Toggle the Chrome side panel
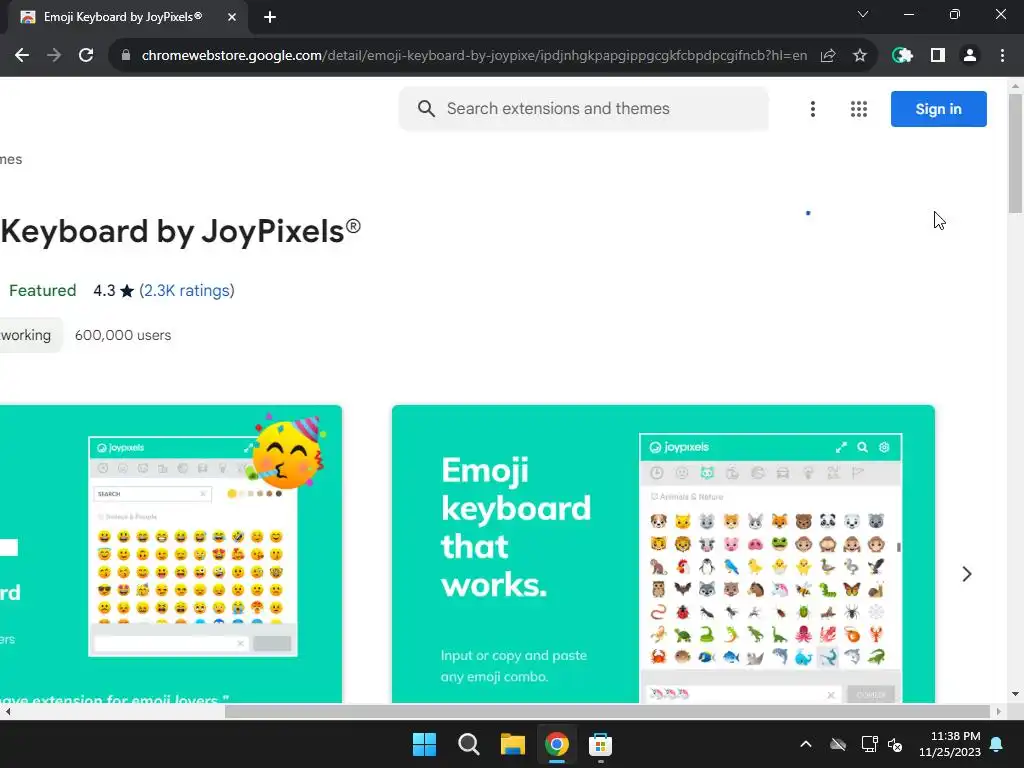1024x768 pixels. click(x=938, y=56)
